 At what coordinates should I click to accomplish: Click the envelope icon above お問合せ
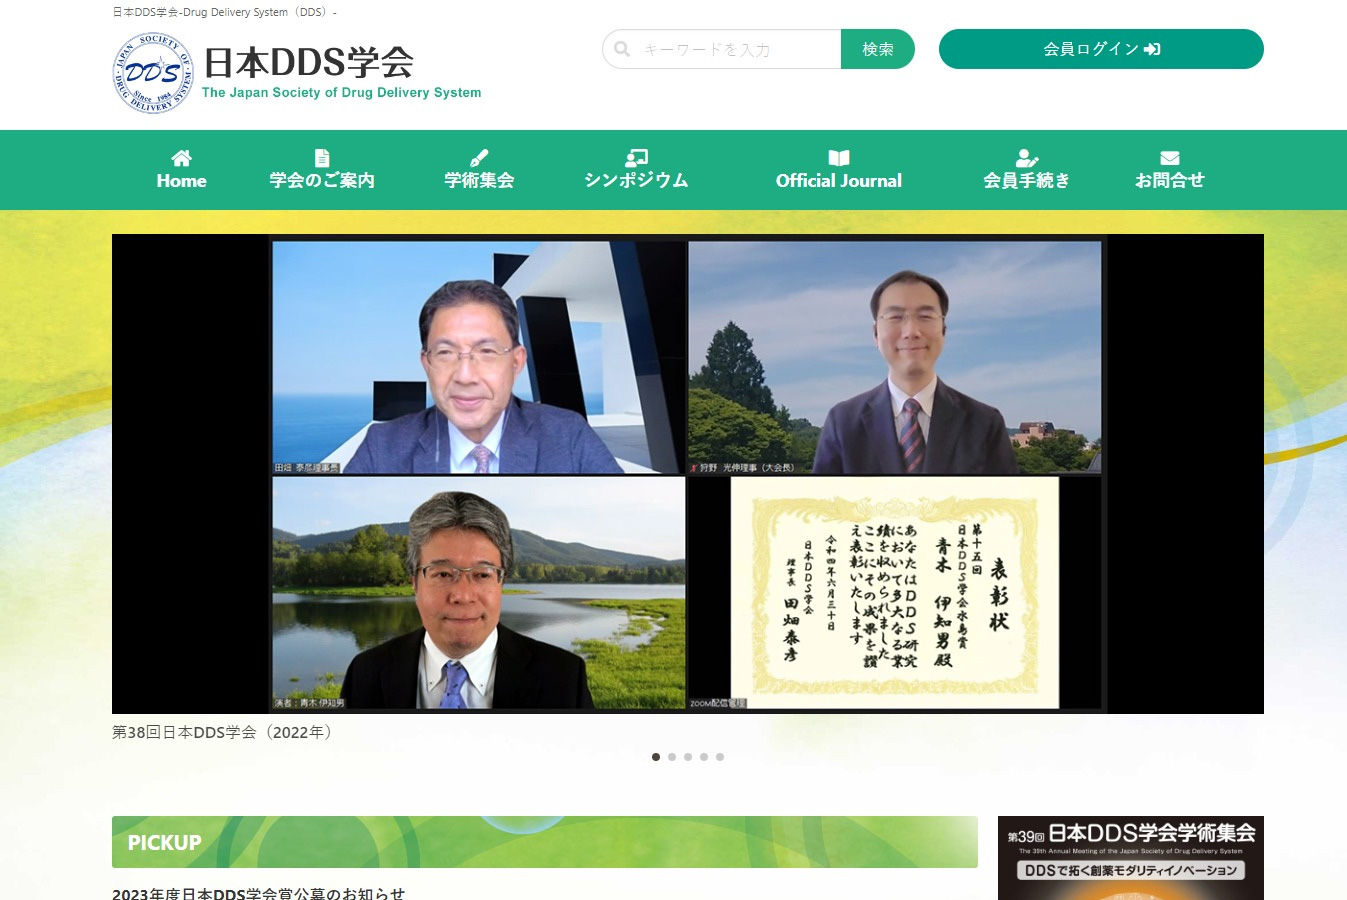click(x=1170, y=158)
